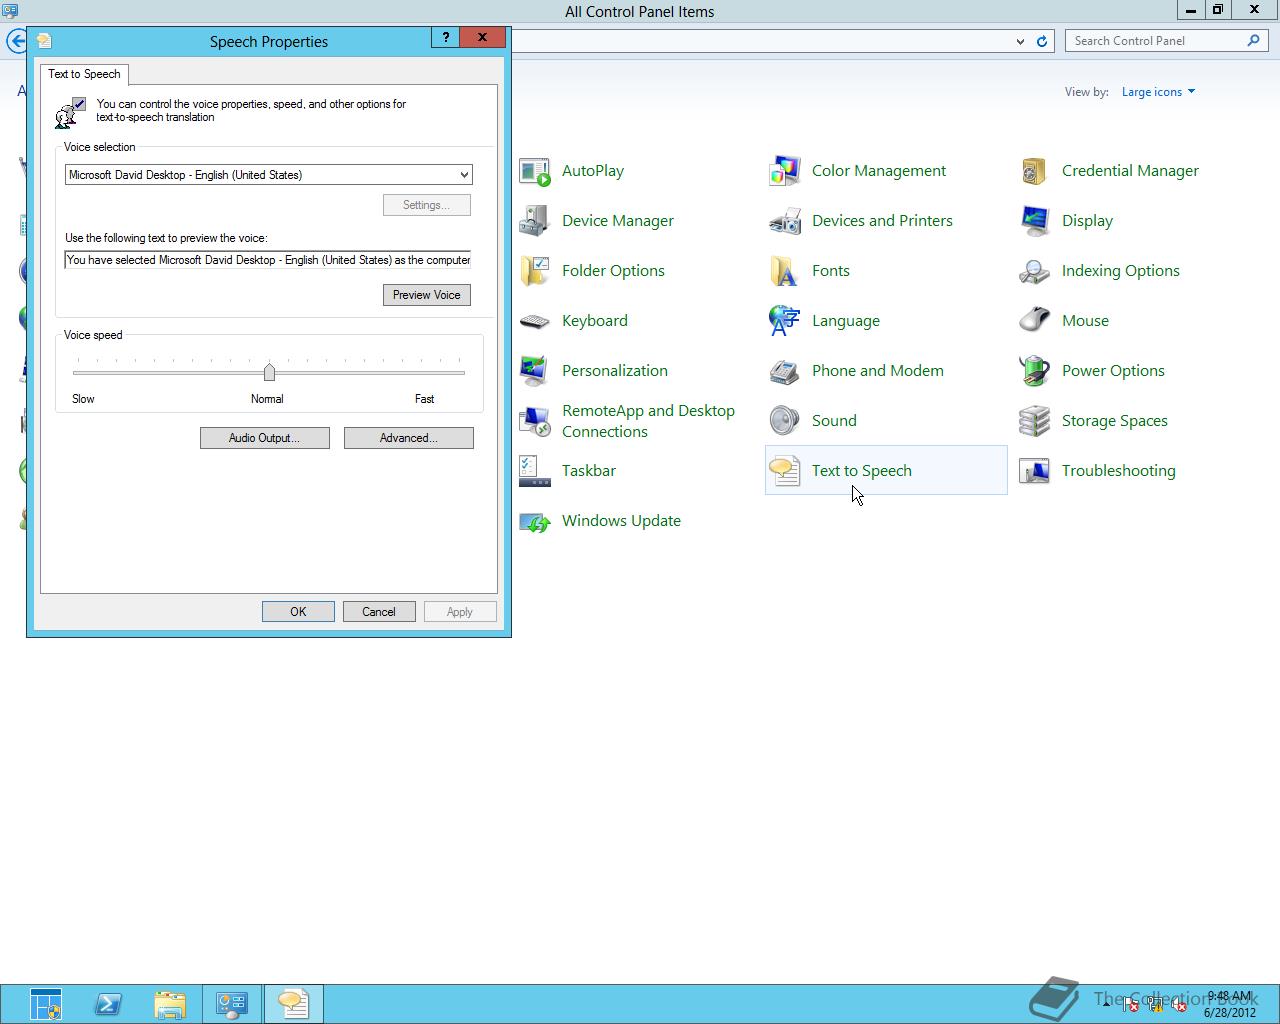Open the View by Large icons dropdown
Screen dimensions: 1280x1024
pos(1158,92)
